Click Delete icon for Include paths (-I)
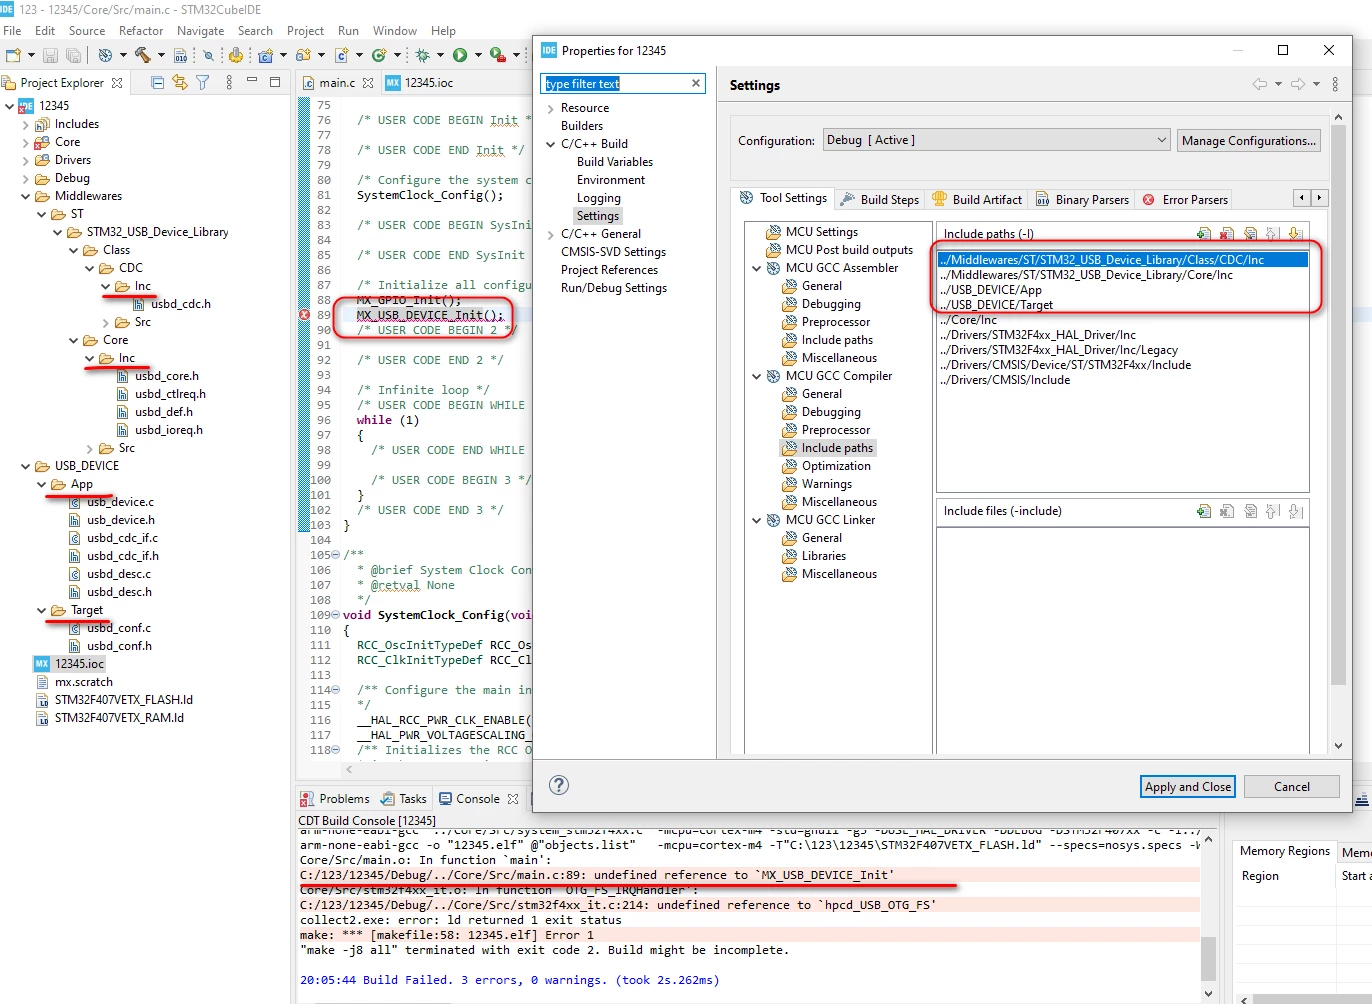Screen dimensions: 1372x1004 tap(1227, 234)
